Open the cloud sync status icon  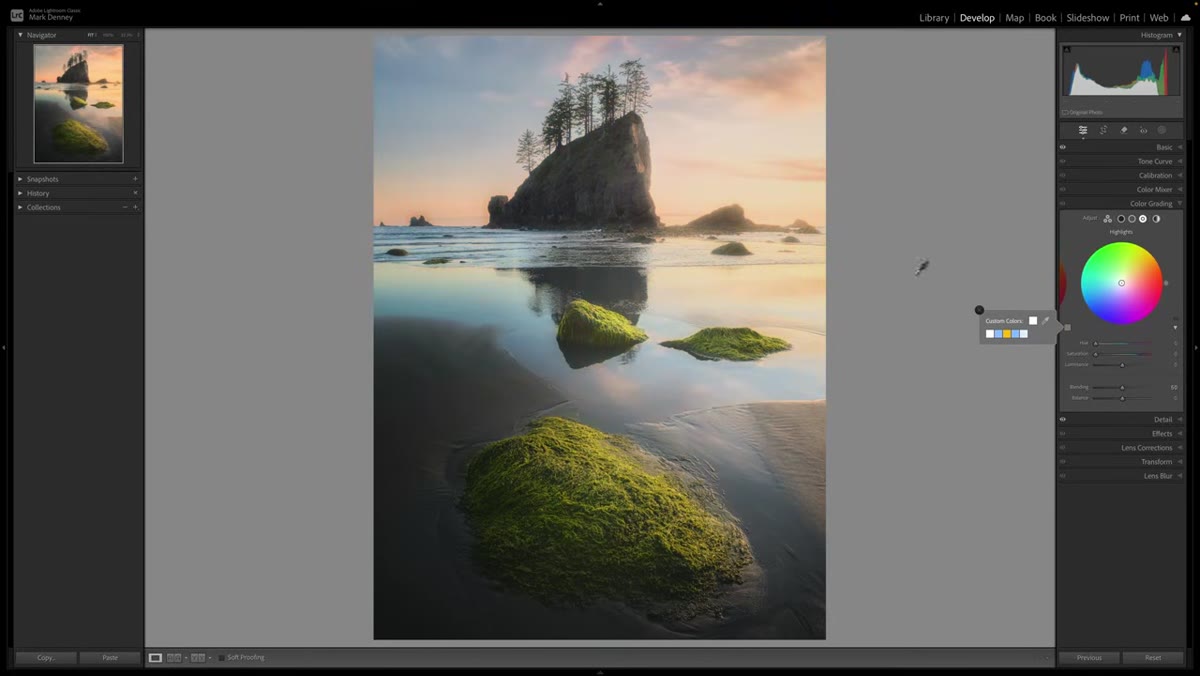pos(1185,17)
